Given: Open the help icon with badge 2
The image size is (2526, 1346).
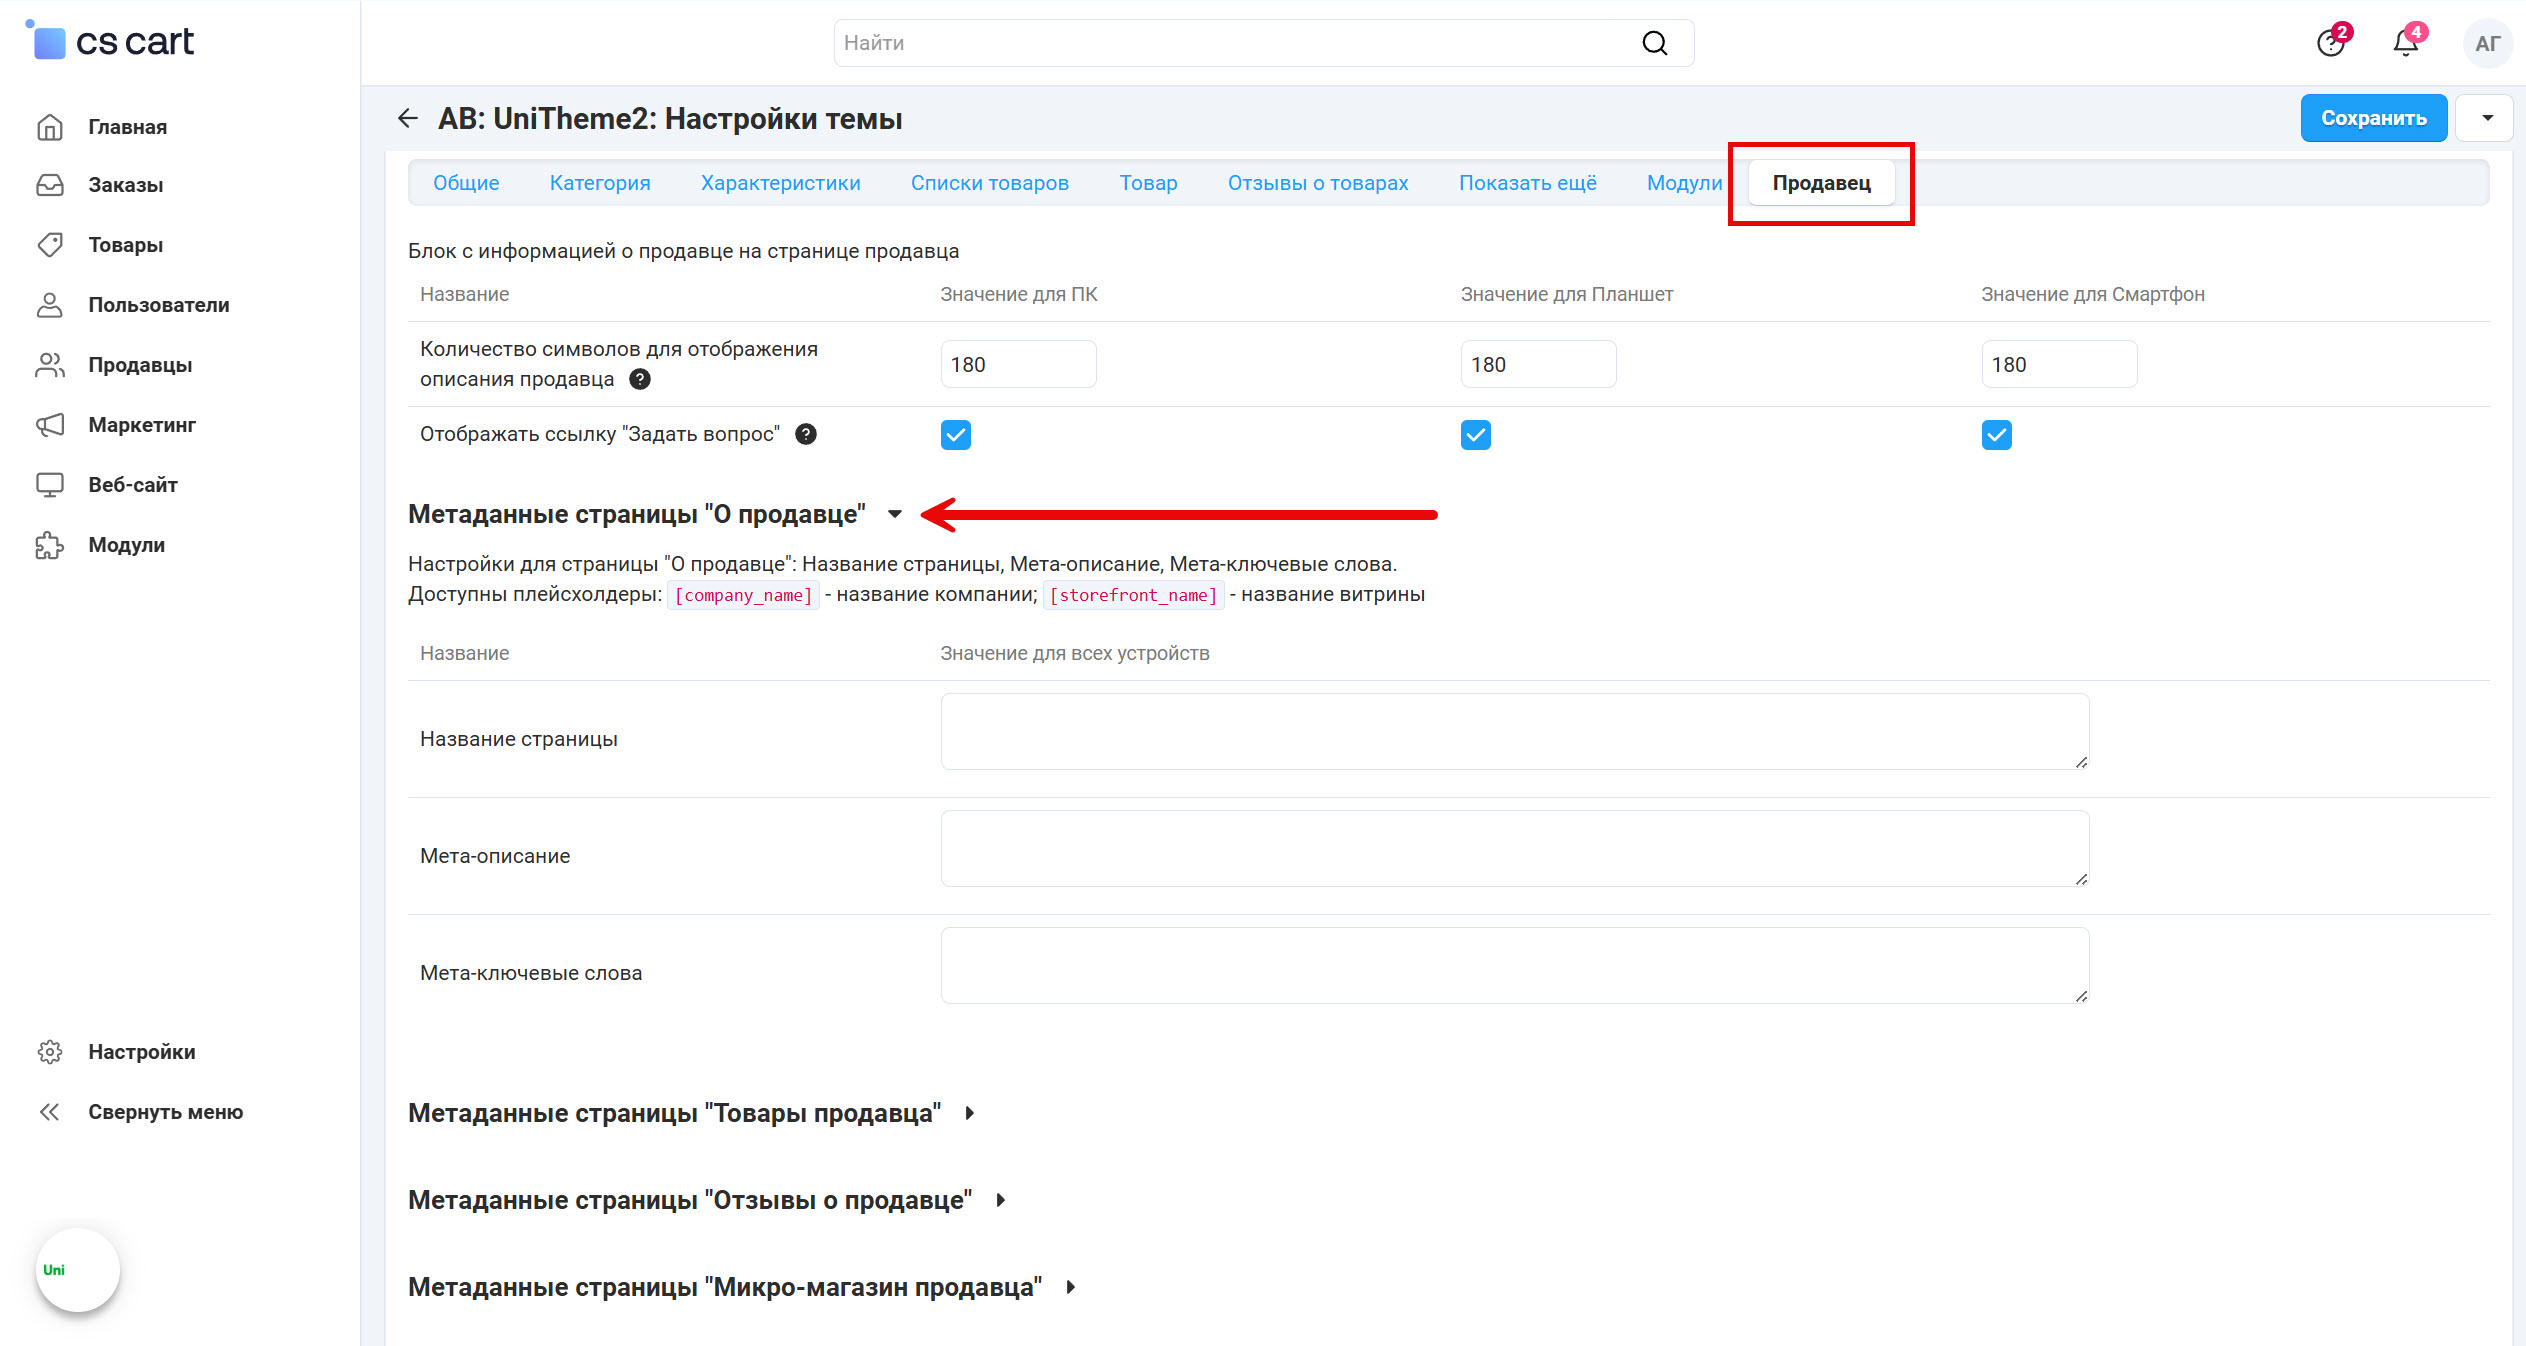Looking at the screenshot, I should pos(2332,42).
